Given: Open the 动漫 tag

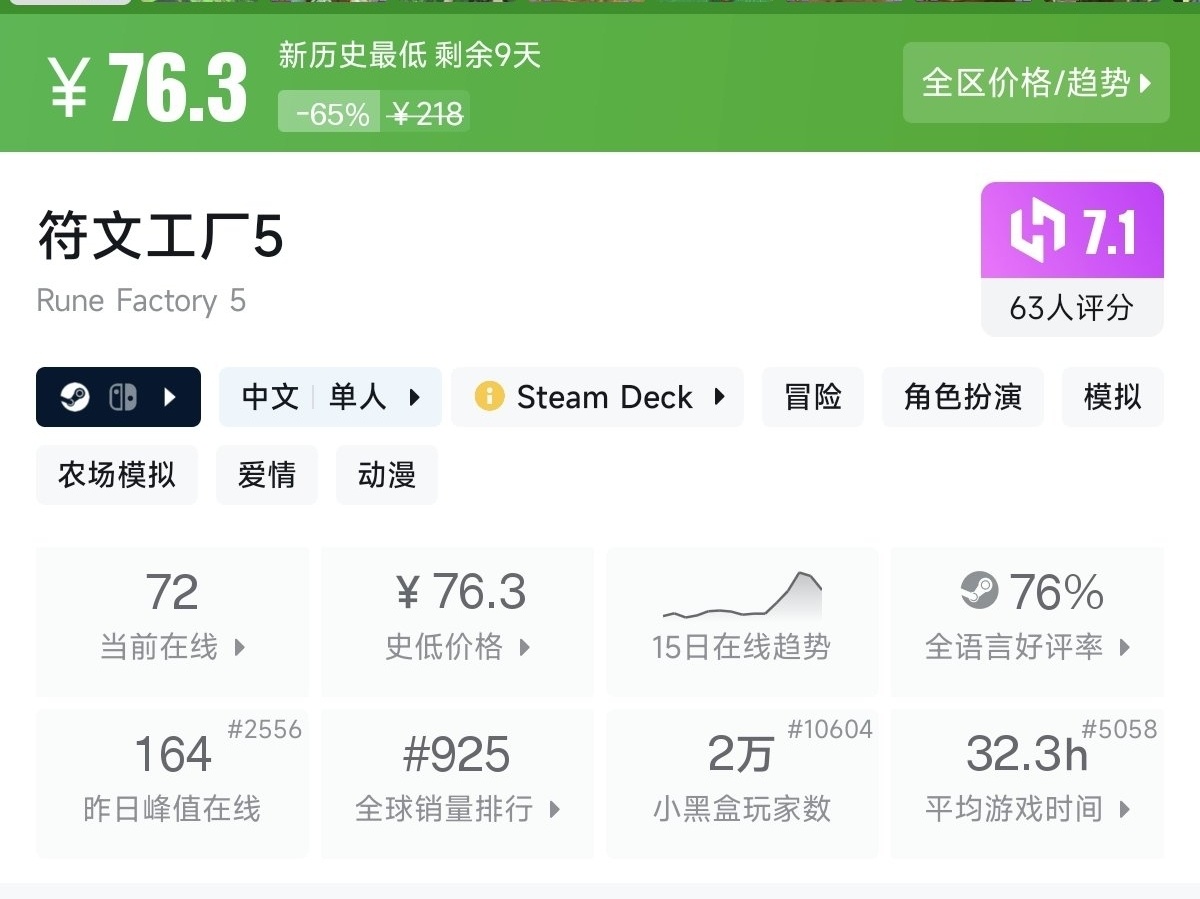Looking at the screenshot, I should pos(386,475).
